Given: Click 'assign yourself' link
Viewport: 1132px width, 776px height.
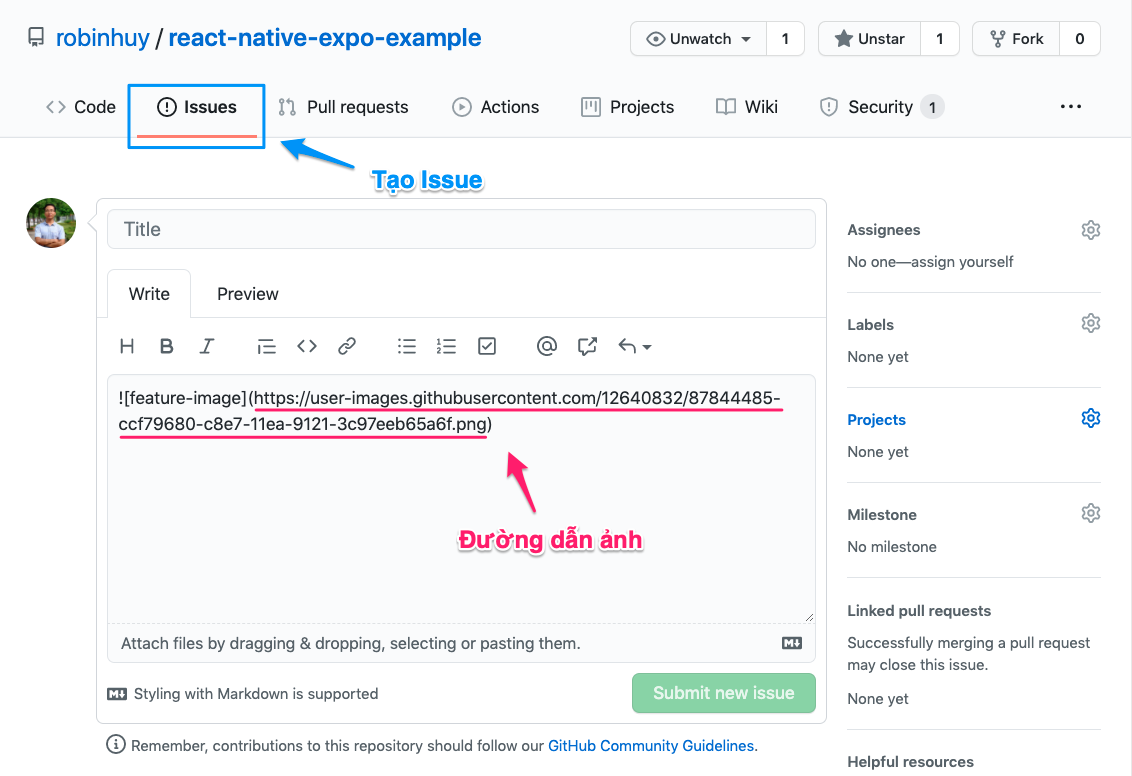Looking at the screenshot, I should tap(962, 262).
